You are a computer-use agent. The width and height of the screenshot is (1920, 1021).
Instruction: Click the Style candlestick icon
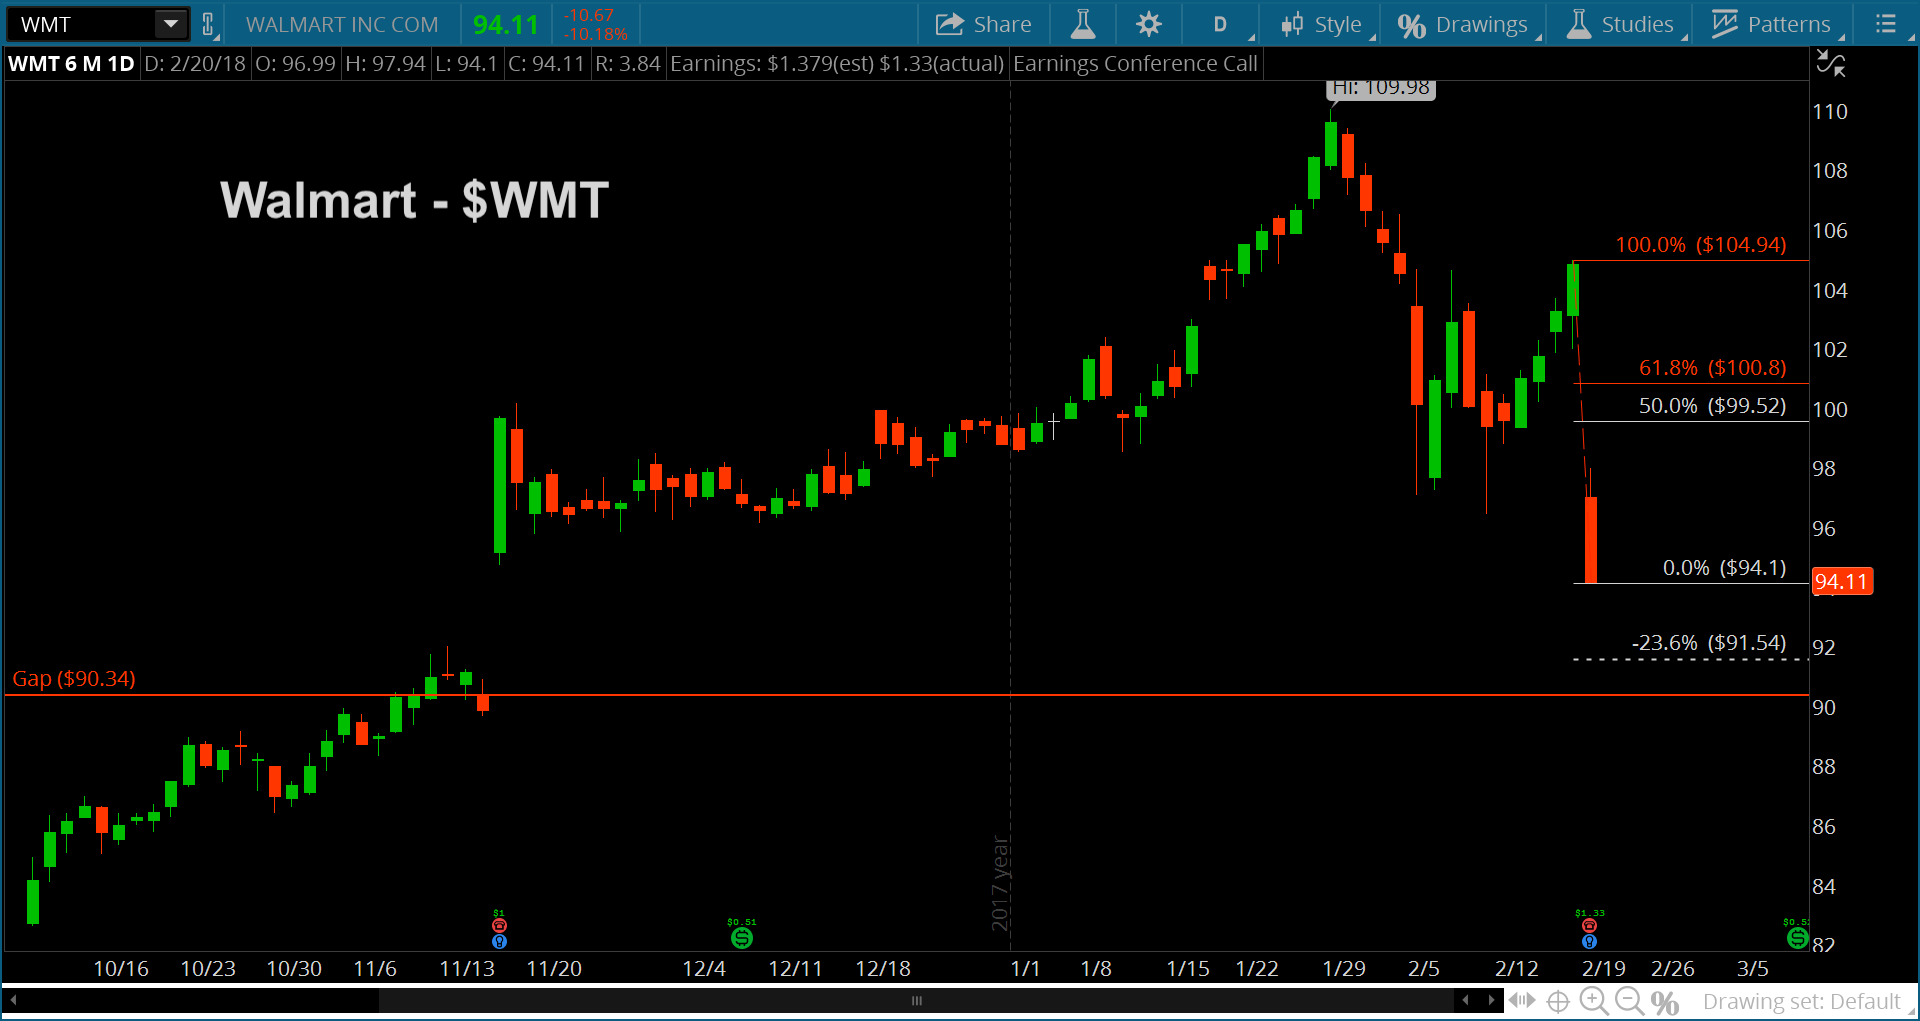pos(1292,24)
